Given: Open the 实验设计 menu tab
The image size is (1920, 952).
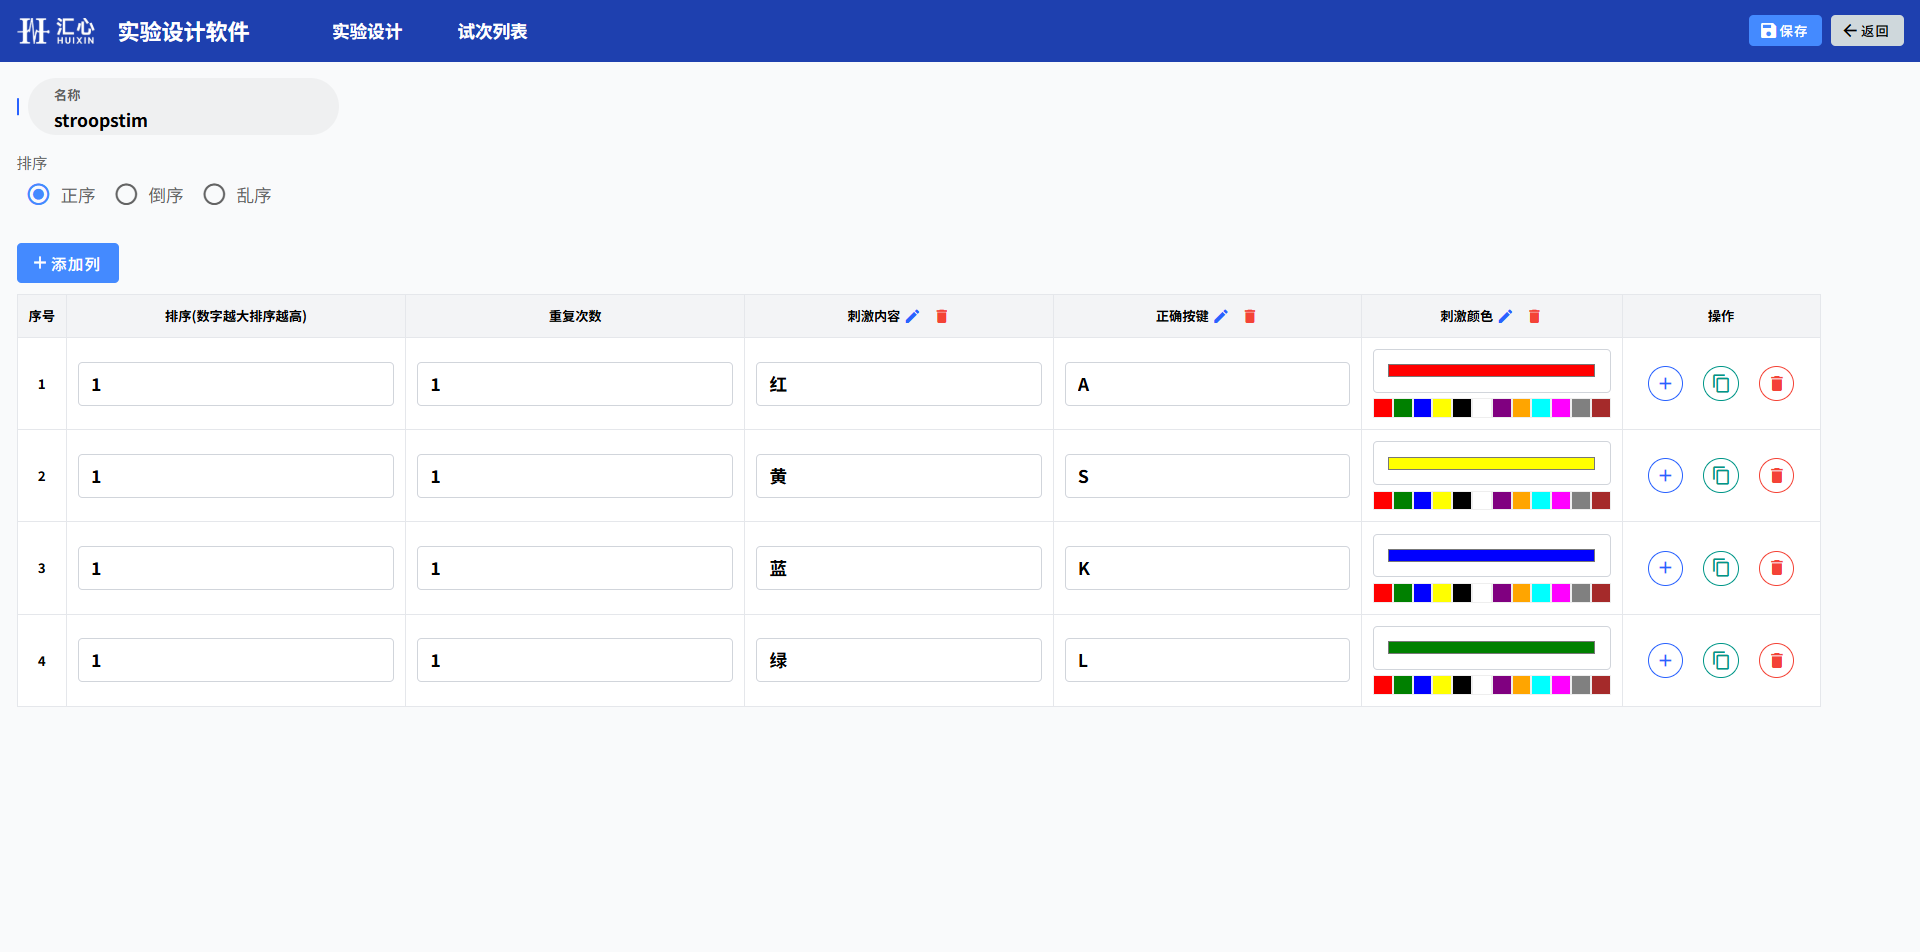Looking at the screenshot, I should 367,31.
